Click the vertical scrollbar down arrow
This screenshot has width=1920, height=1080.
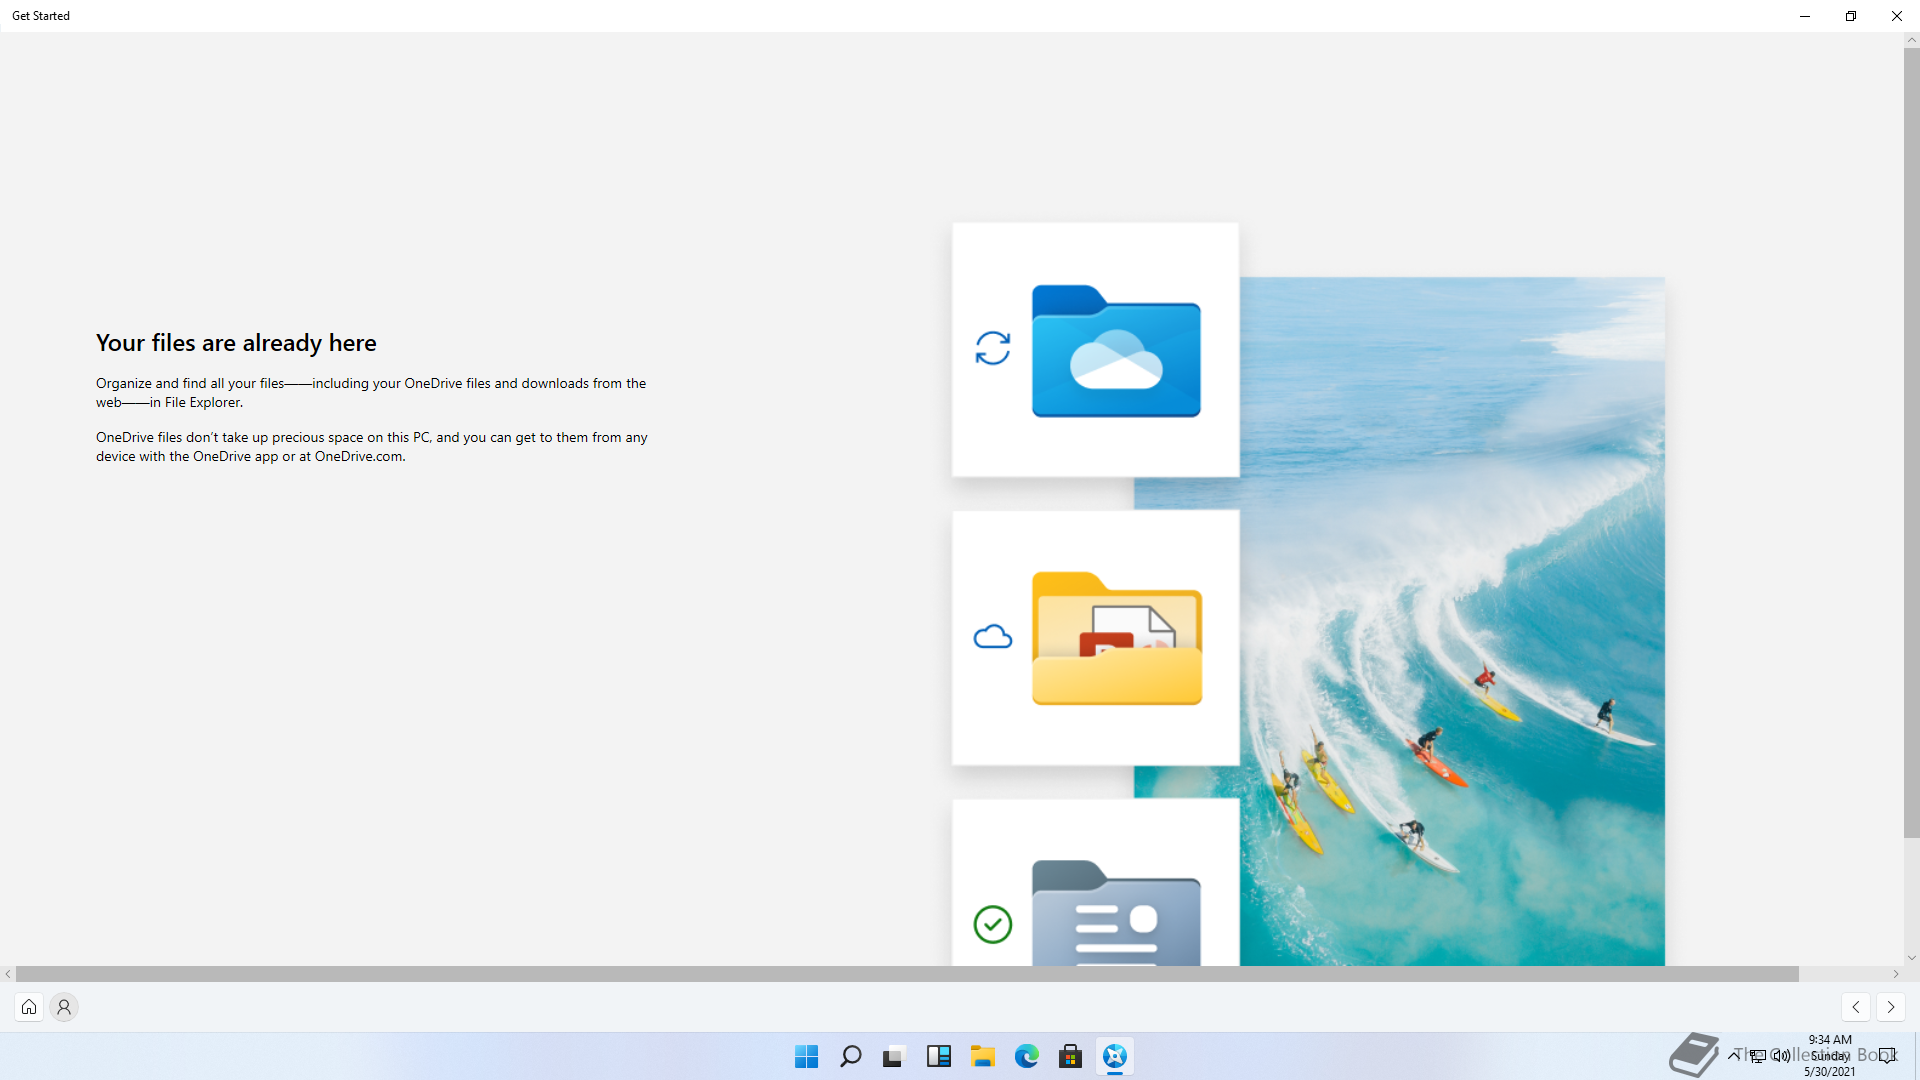[x=1911, y=958]
